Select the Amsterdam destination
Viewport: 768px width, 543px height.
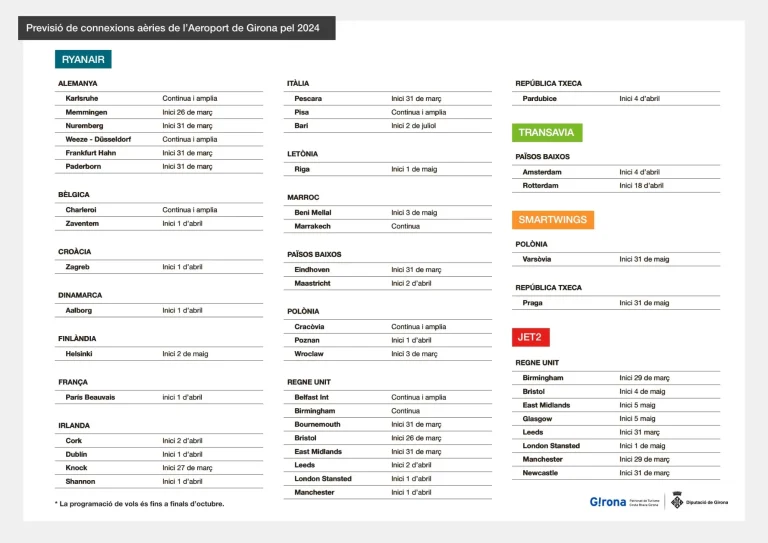[x=542, y=172]
